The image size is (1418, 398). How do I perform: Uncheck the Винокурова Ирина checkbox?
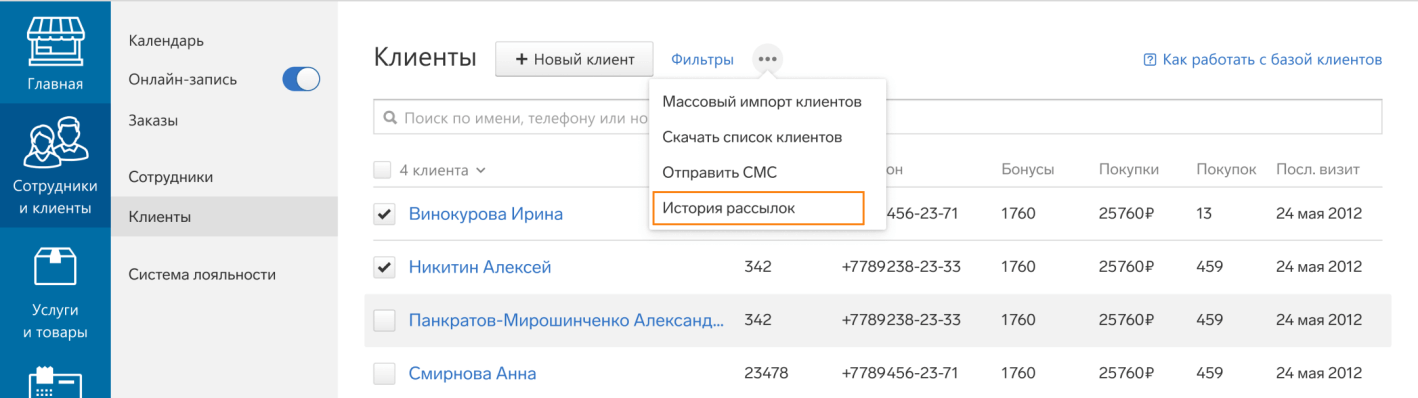[x=384, y=213]
